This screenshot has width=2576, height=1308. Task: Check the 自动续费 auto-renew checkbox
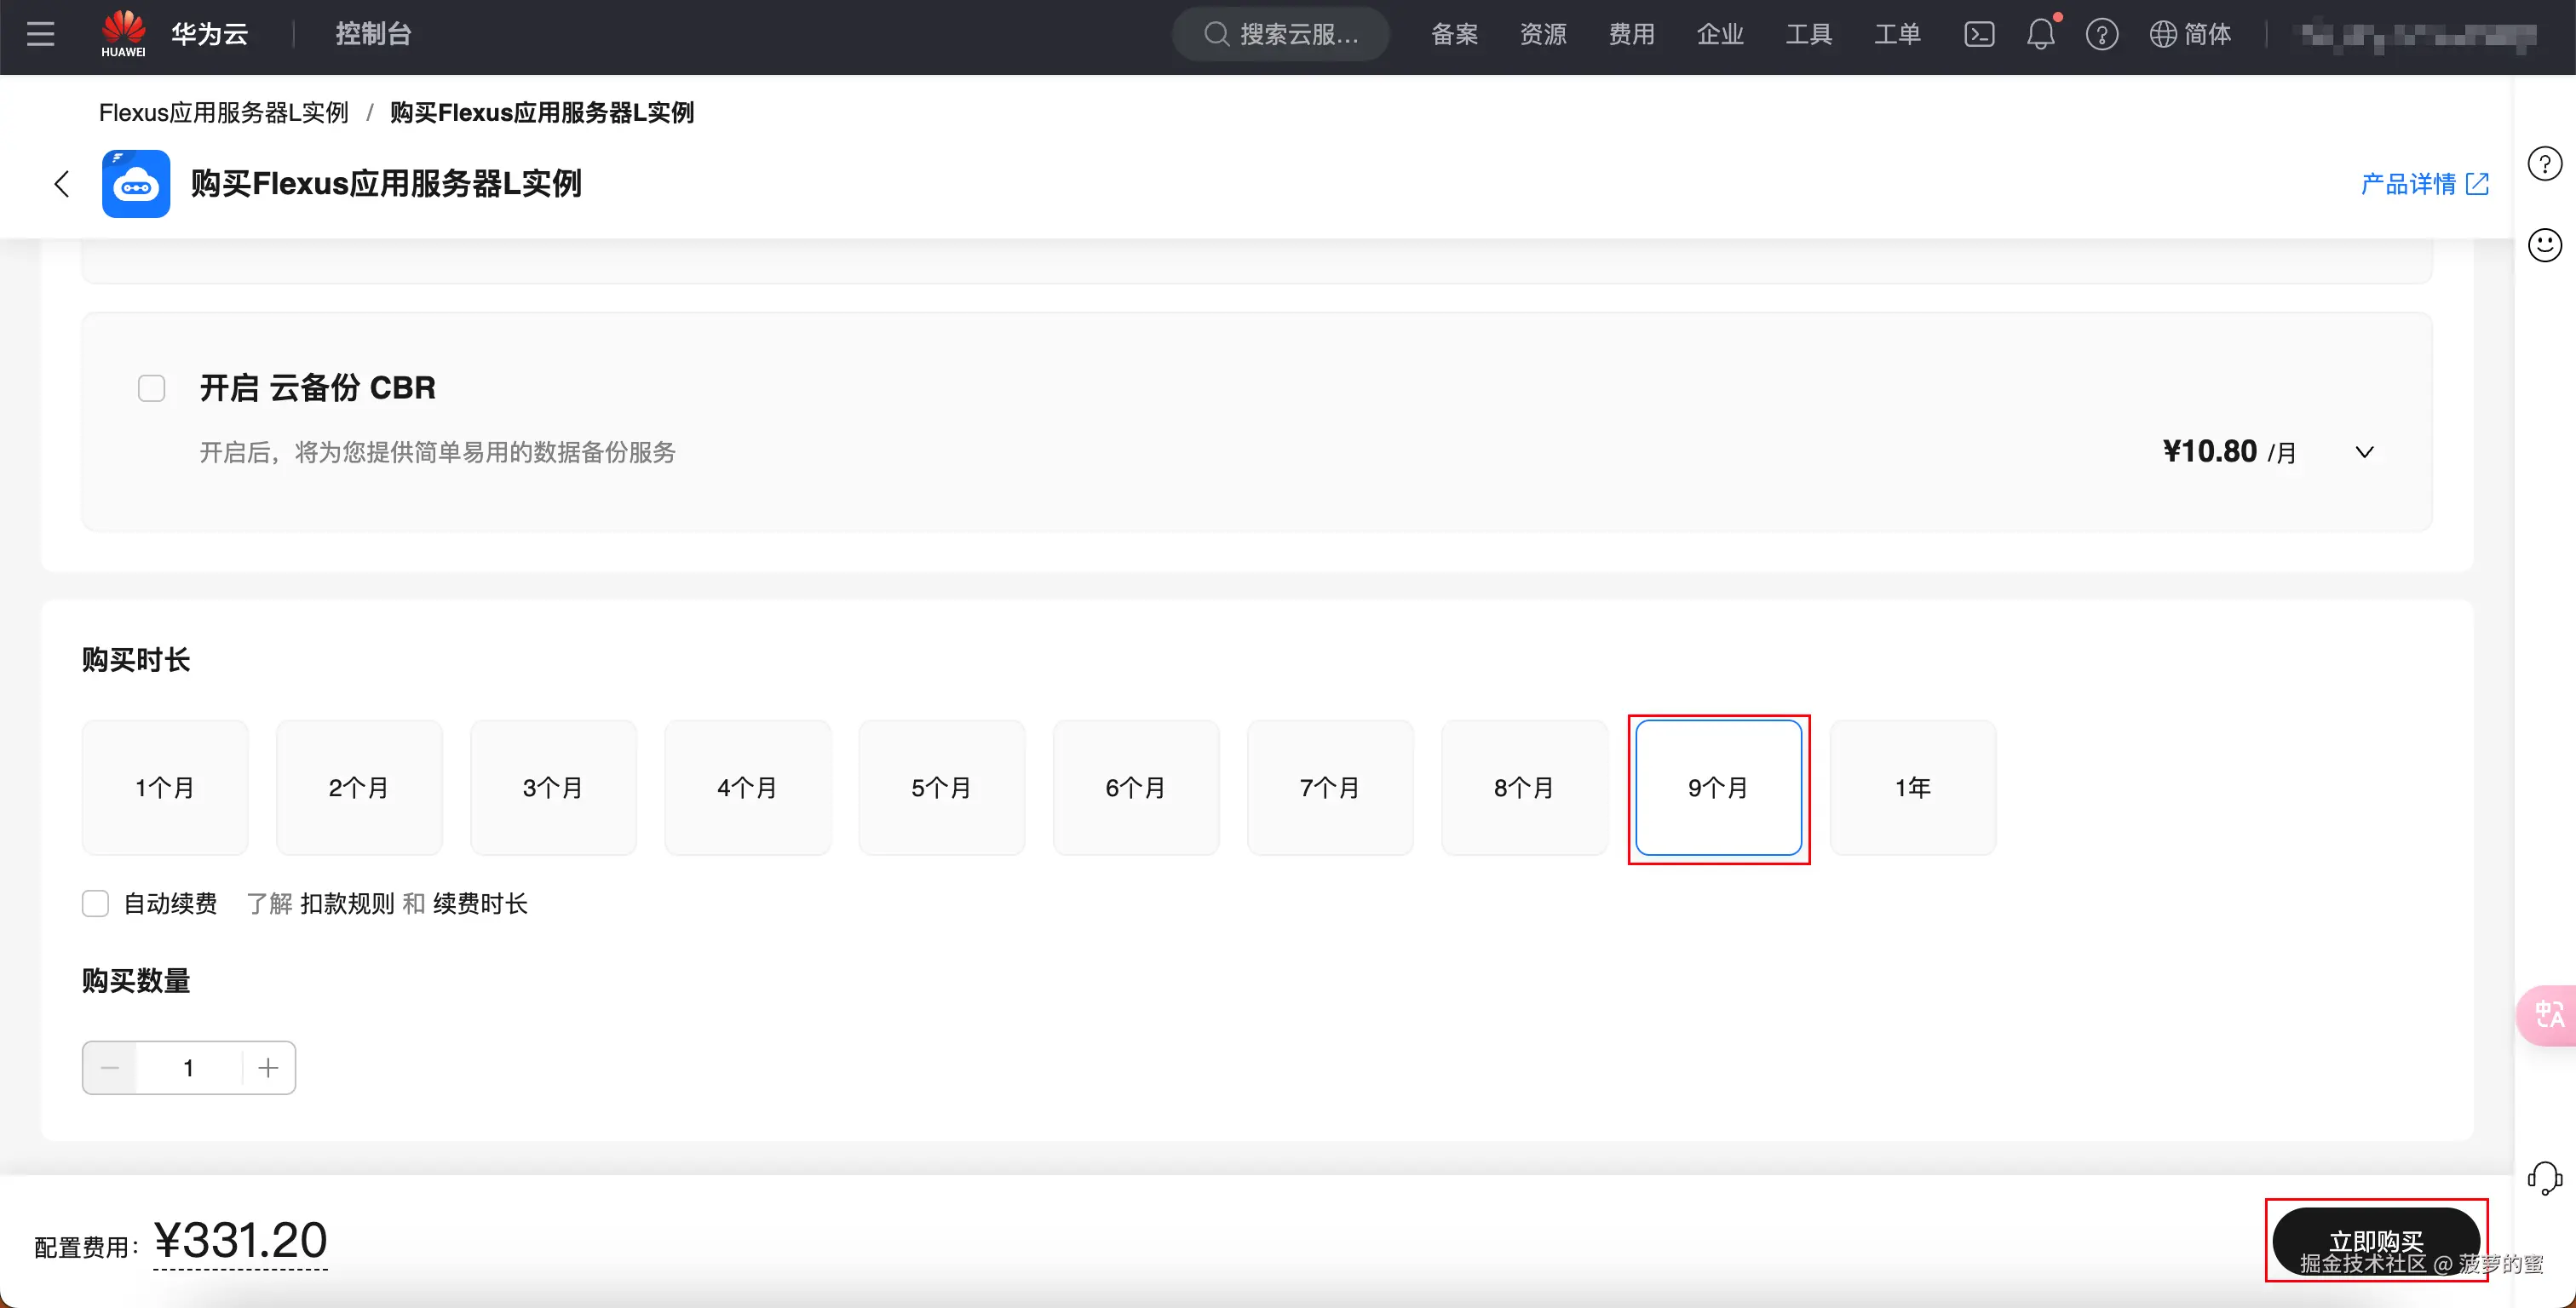tap(95, 904)
